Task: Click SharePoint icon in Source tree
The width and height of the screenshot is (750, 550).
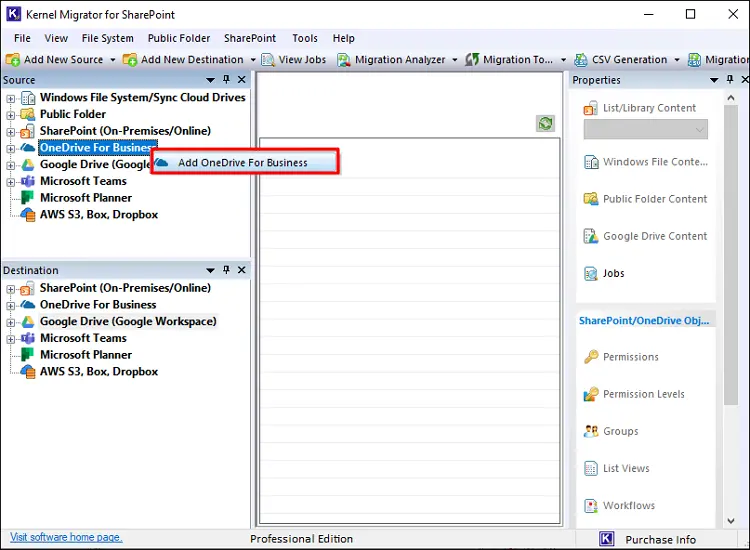Action: pyautogui.click(x=28, y=131)
